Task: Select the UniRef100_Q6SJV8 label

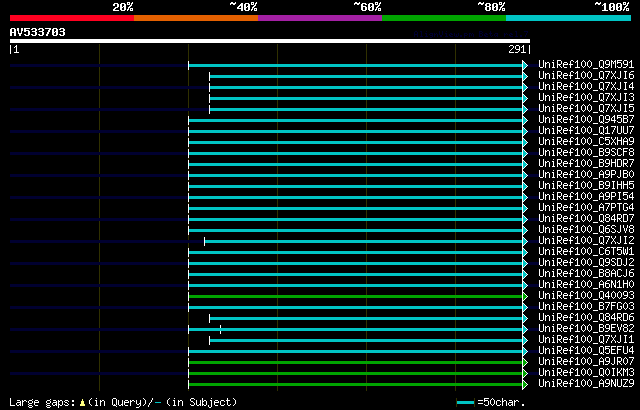Action: (586, 230)
